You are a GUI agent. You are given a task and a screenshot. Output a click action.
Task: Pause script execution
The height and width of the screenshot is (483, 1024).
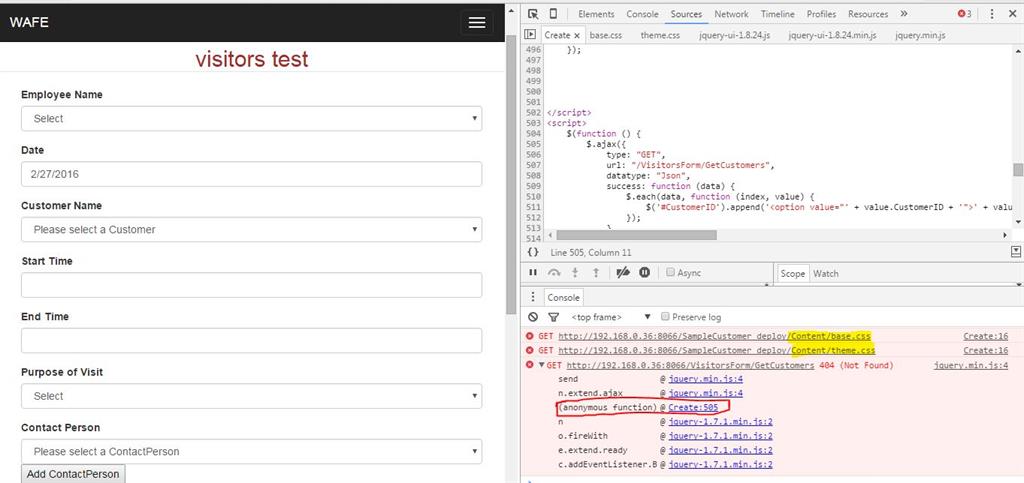pyautogui.click(x=533, y=273)
